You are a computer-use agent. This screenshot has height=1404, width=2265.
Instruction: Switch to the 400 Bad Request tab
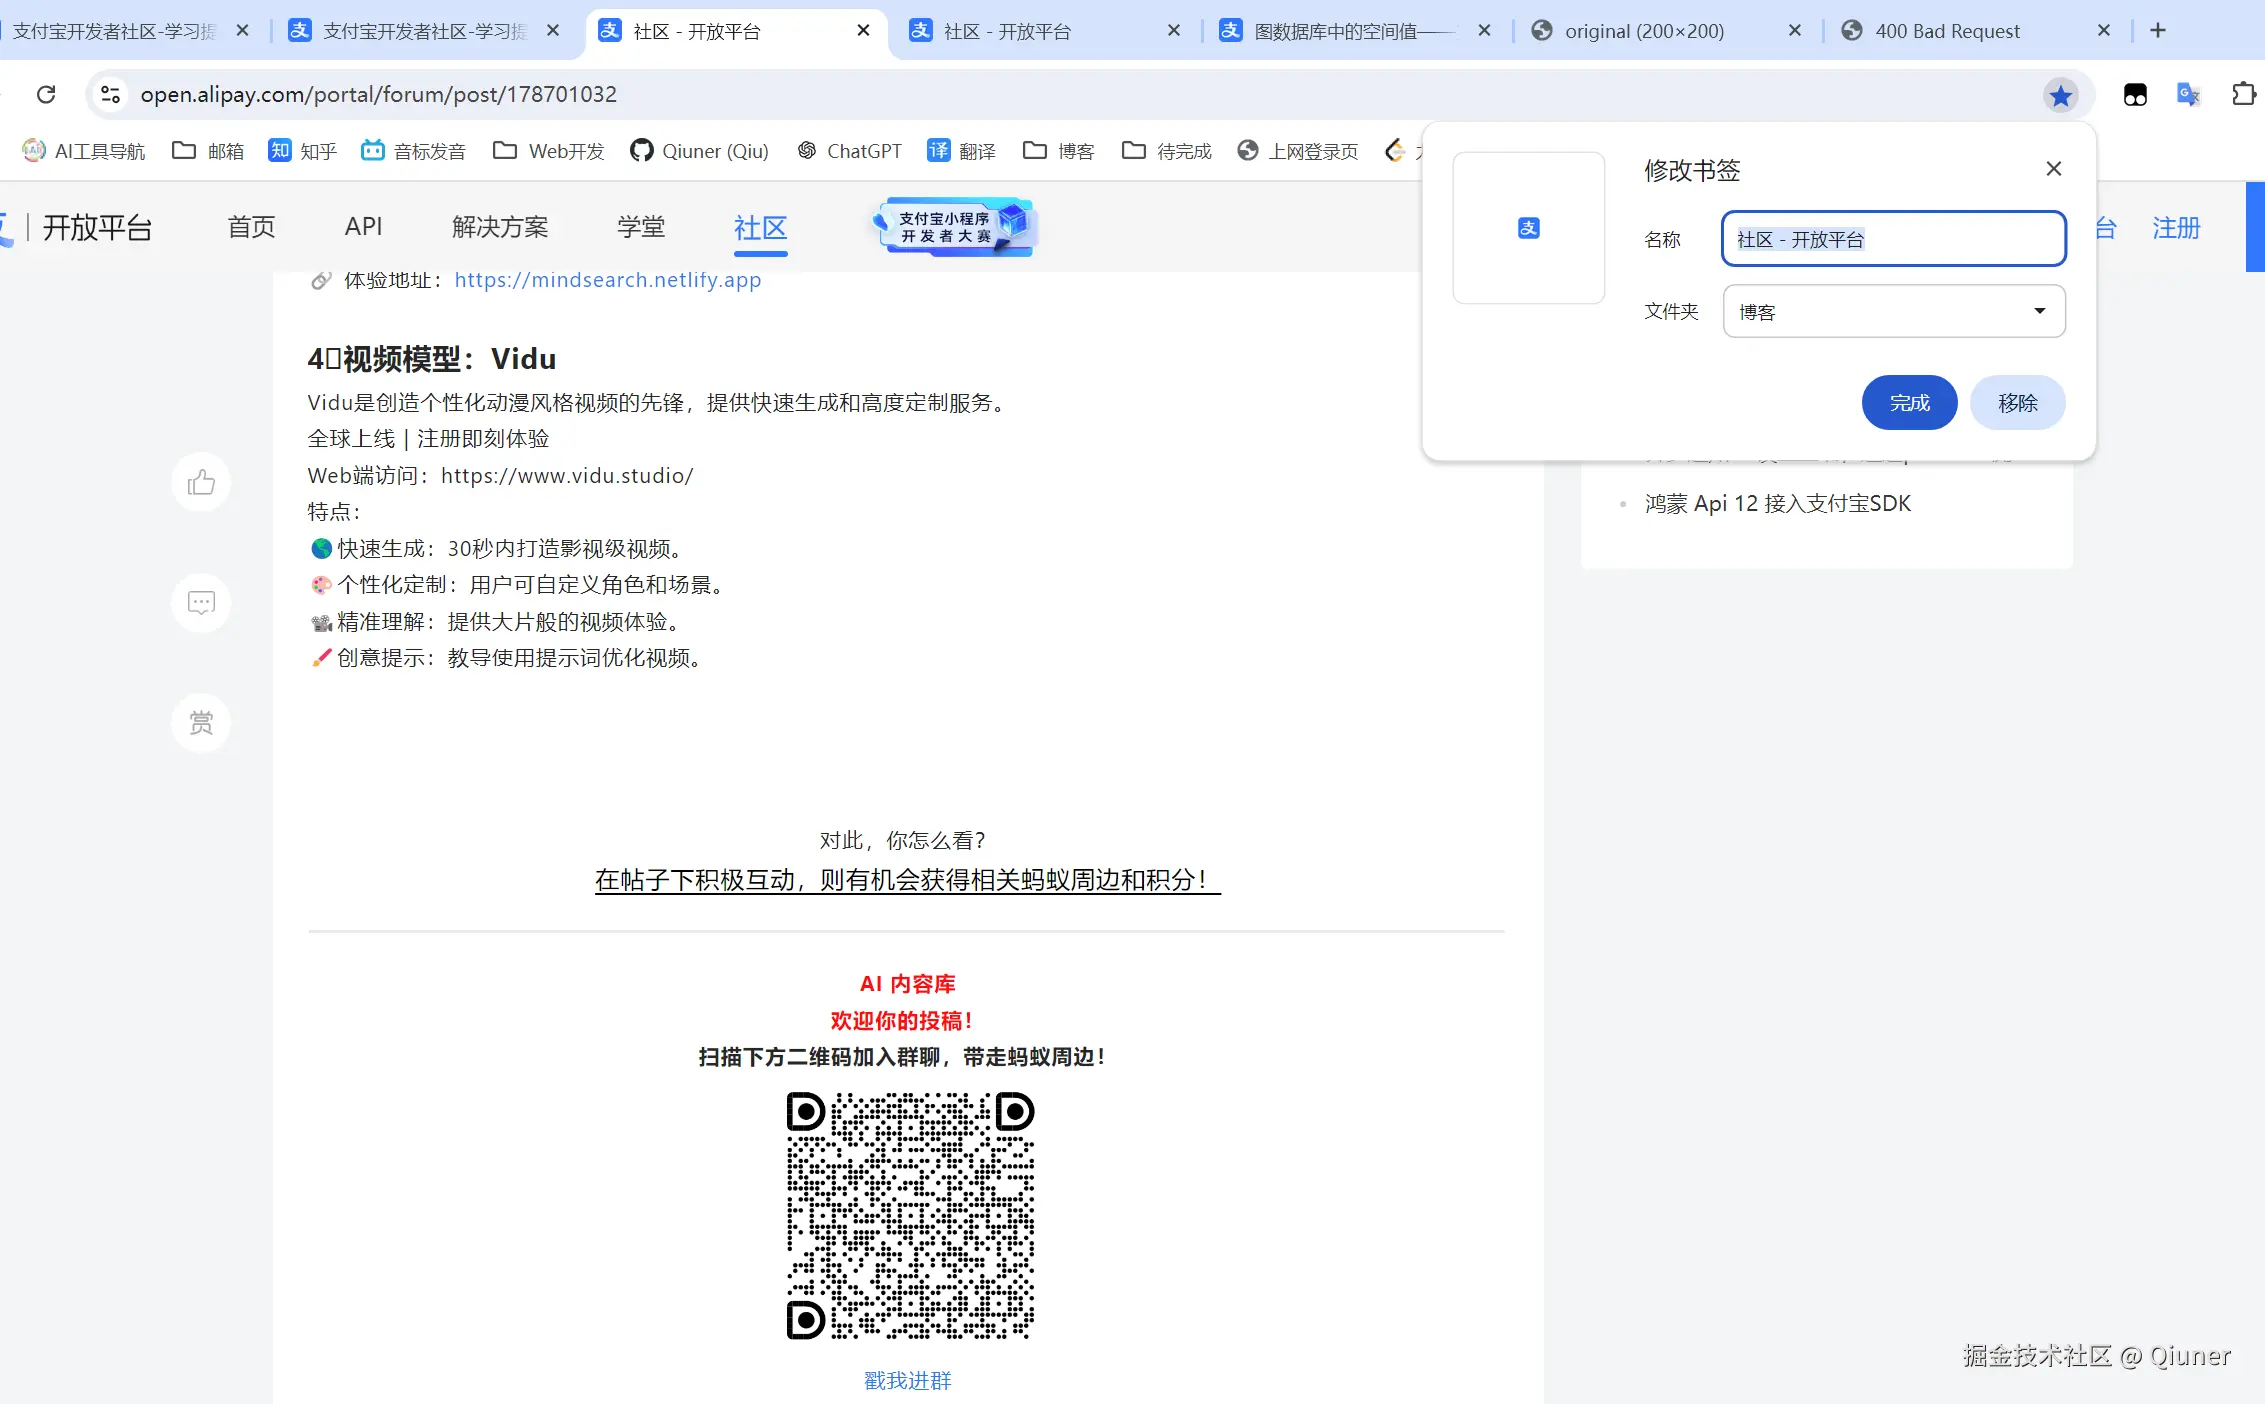coord(1946,31)
